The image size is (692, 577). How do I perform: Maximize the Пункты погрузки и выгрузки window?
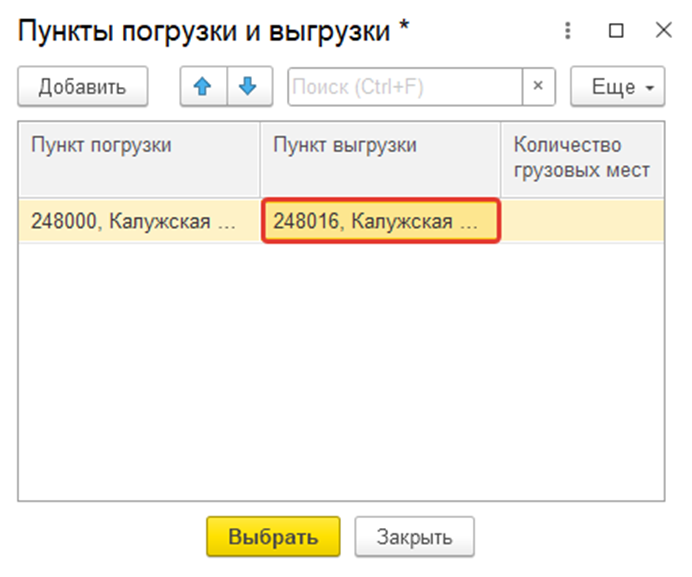point(616,30)
